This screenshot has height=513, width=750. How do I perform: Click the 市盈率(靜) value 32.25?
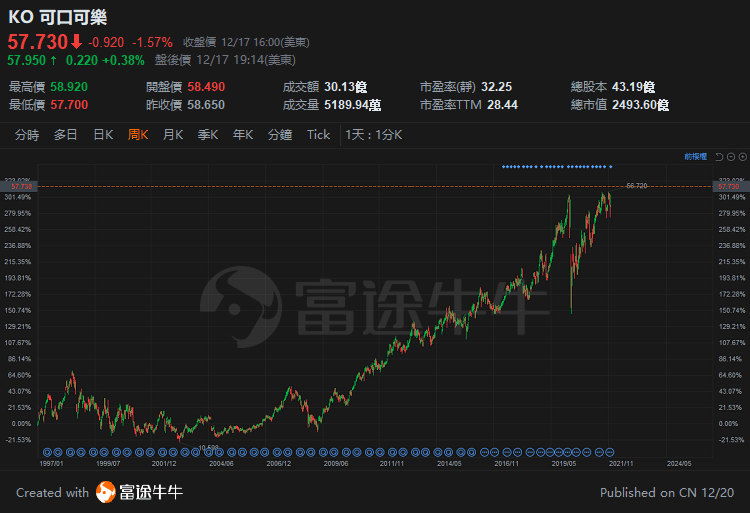[x=496, y=87]
